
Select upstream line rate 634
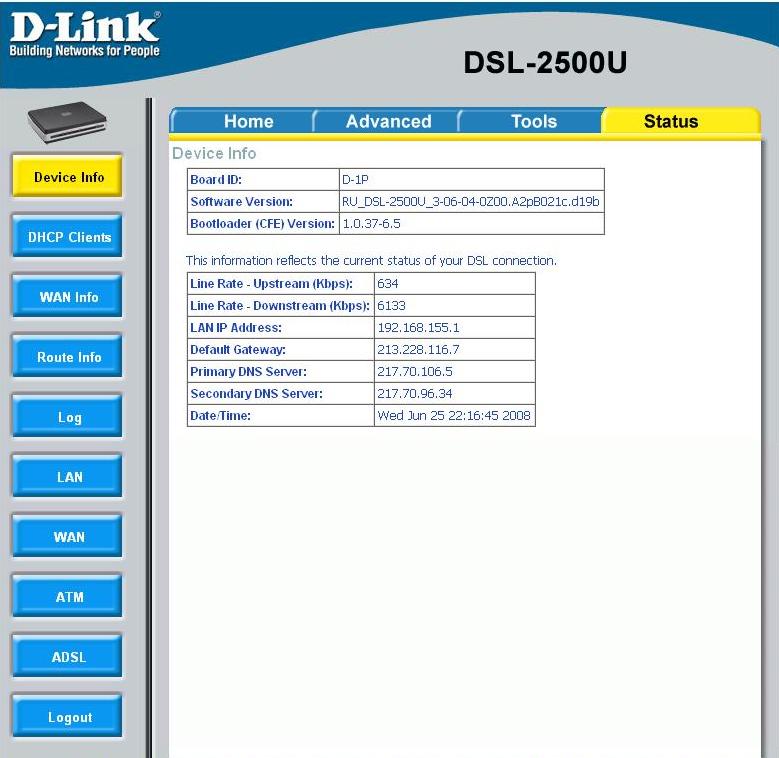[x=388, y=284]
